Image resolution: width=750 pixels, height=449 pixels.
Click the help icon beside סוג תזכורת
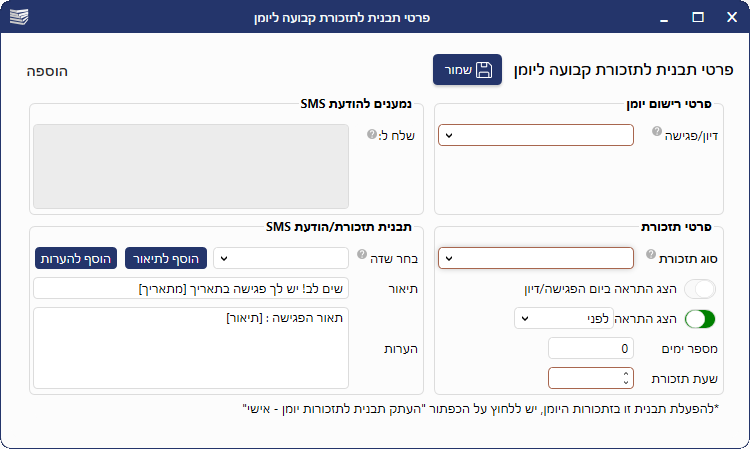pyautogui.click(x=651, y=255)
